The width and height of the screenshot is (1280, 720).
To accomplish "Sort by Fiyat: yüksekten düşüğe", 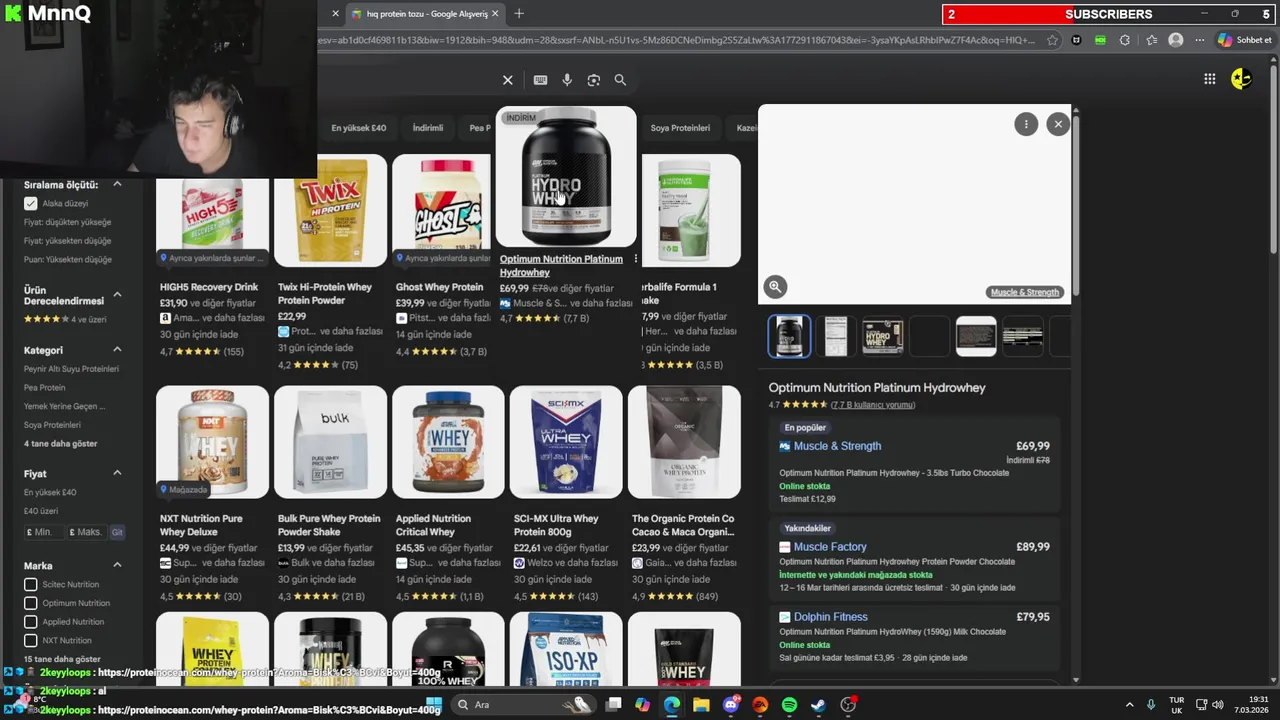I will [68, 241].
